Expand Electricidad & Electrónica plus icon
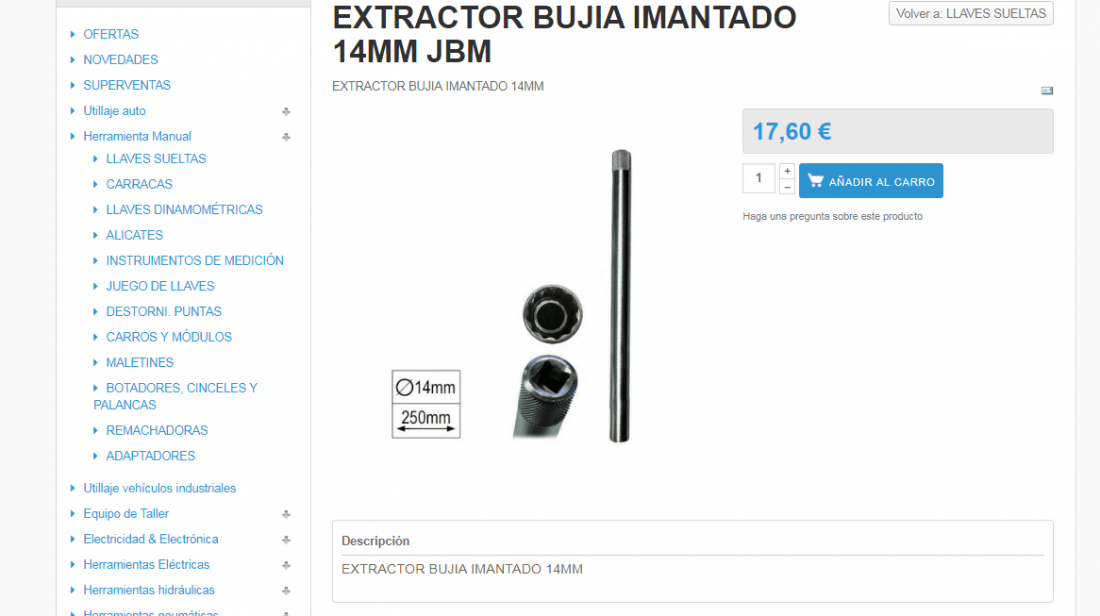This screenshot has width=1100, height=616. 286,540
